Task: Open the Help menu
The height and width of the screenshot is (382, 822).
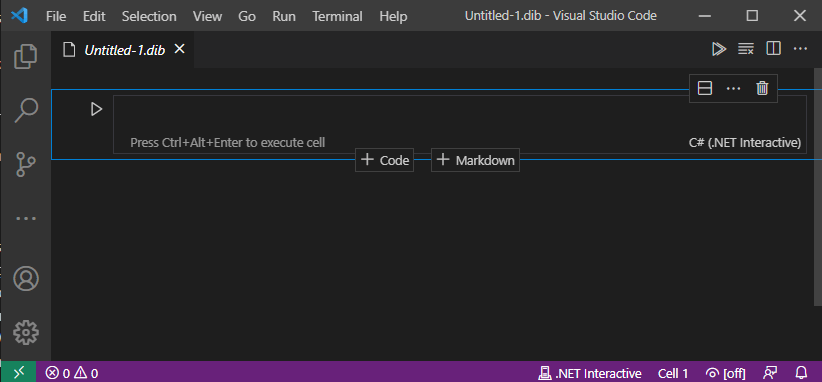Action: 393,16
